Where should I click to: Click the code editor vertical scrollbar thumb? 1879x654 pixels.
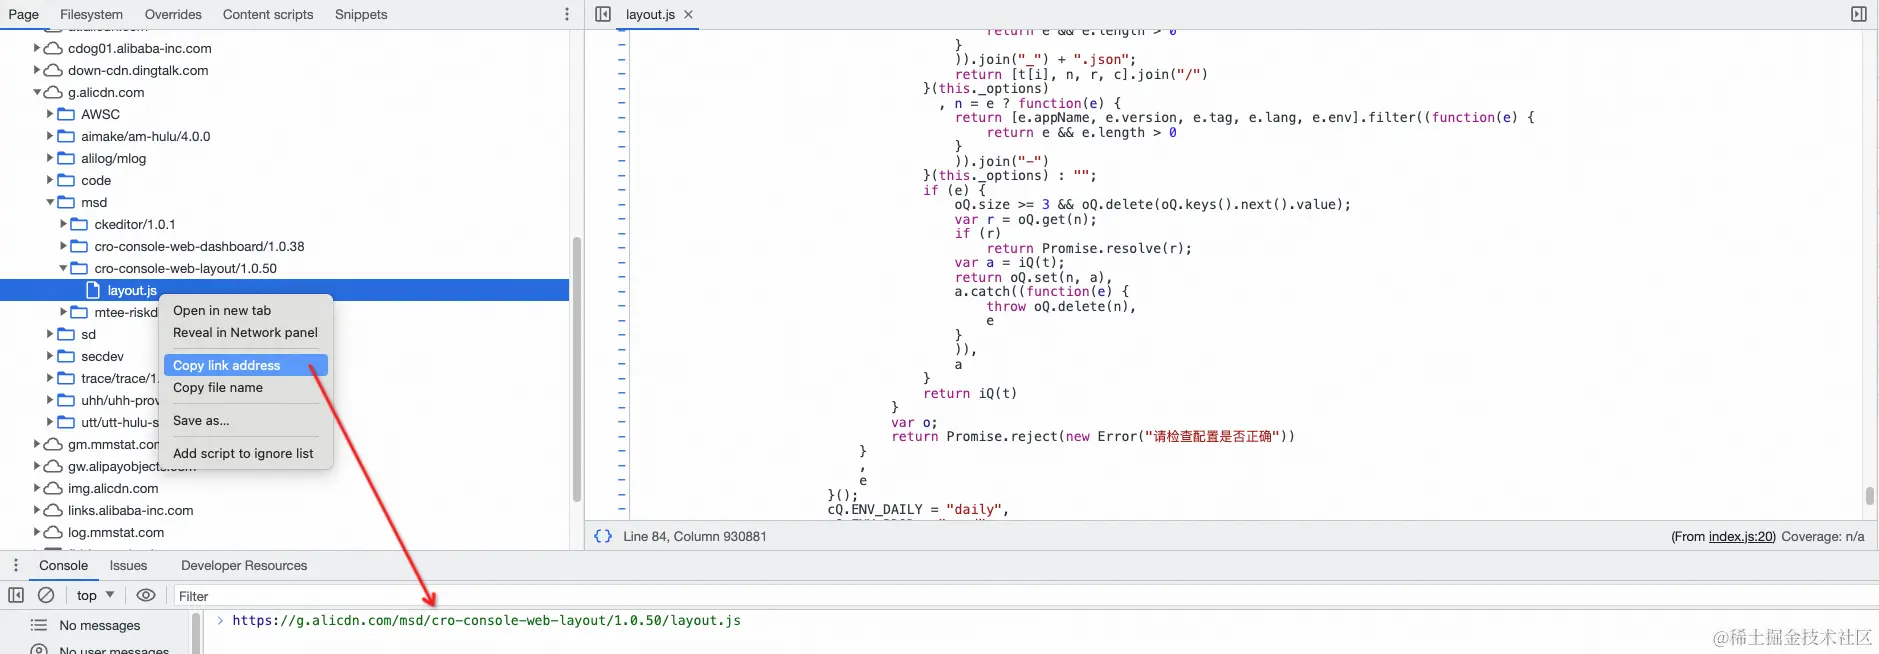[1869, 496]
